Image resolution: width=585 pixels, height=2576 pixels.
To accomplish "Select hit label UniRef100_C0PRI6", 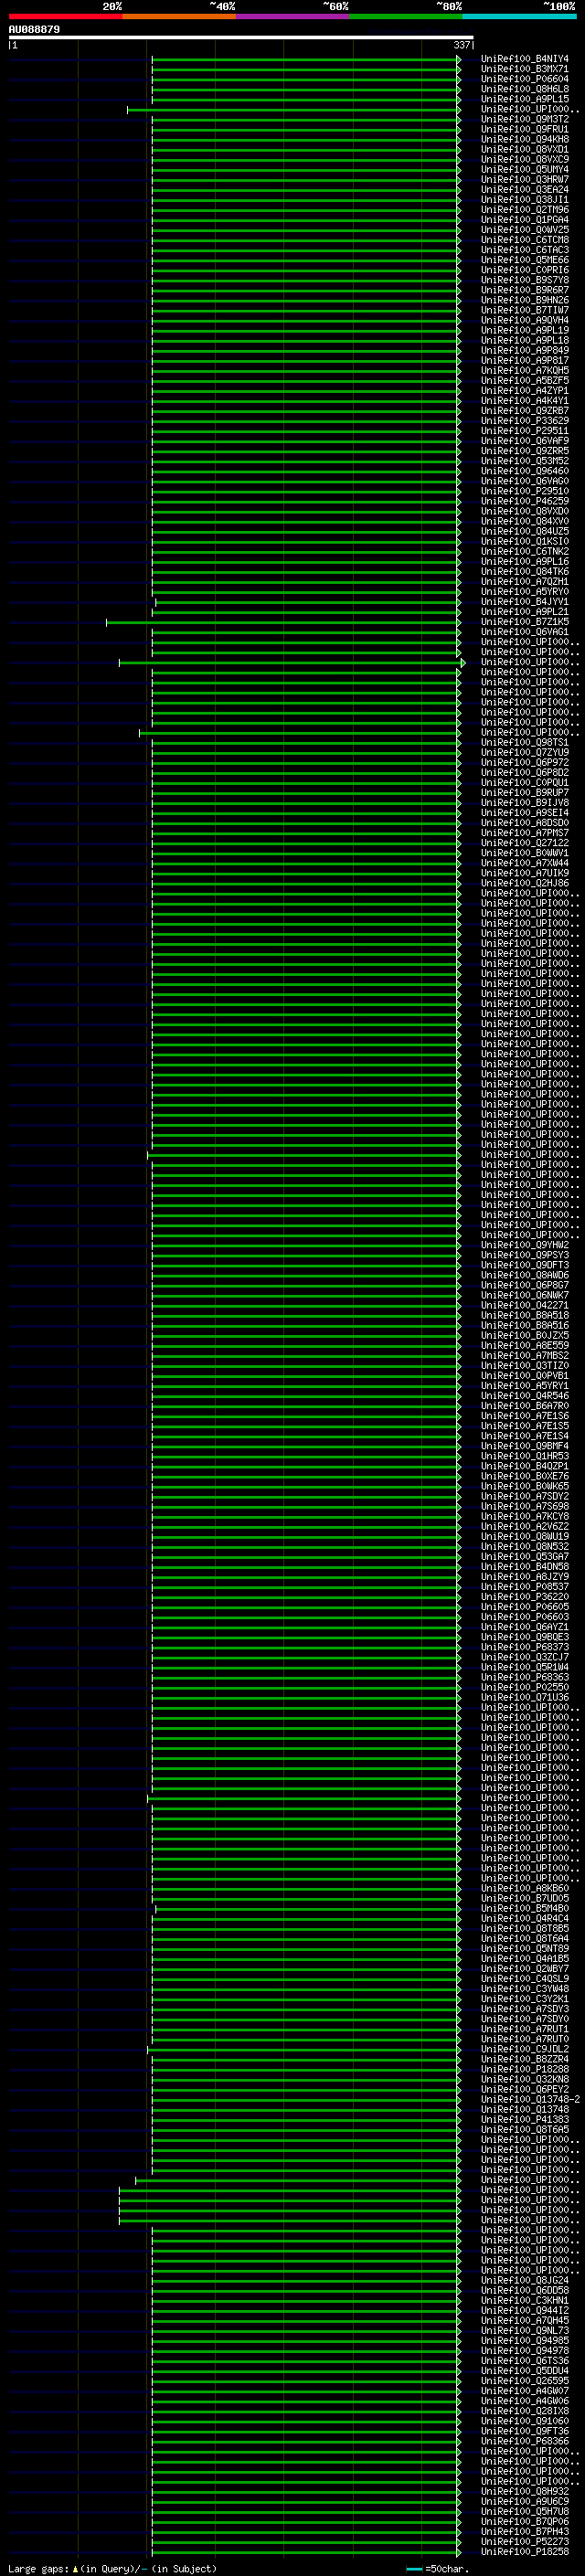I will (525, 270).
